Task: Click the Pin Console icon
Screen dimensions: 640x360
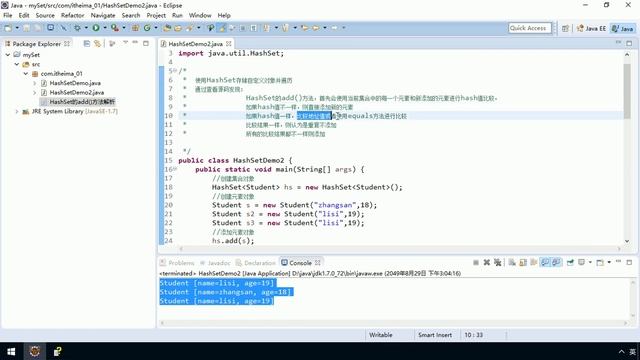Action: (570, 262)
